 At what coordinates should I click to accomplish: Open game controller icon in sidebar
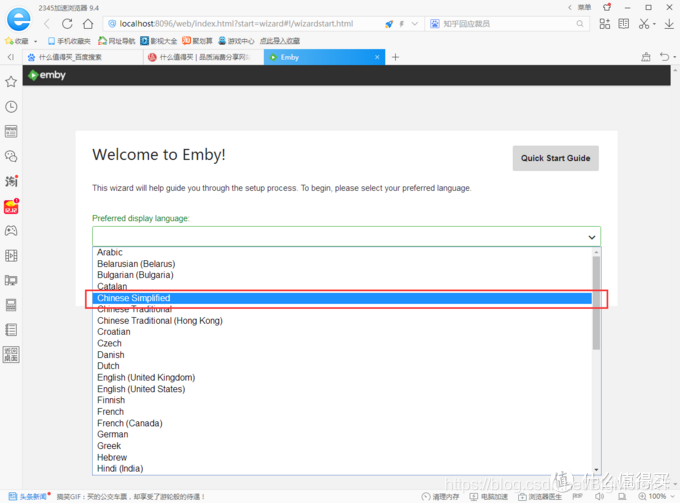[x=11, y=231]
